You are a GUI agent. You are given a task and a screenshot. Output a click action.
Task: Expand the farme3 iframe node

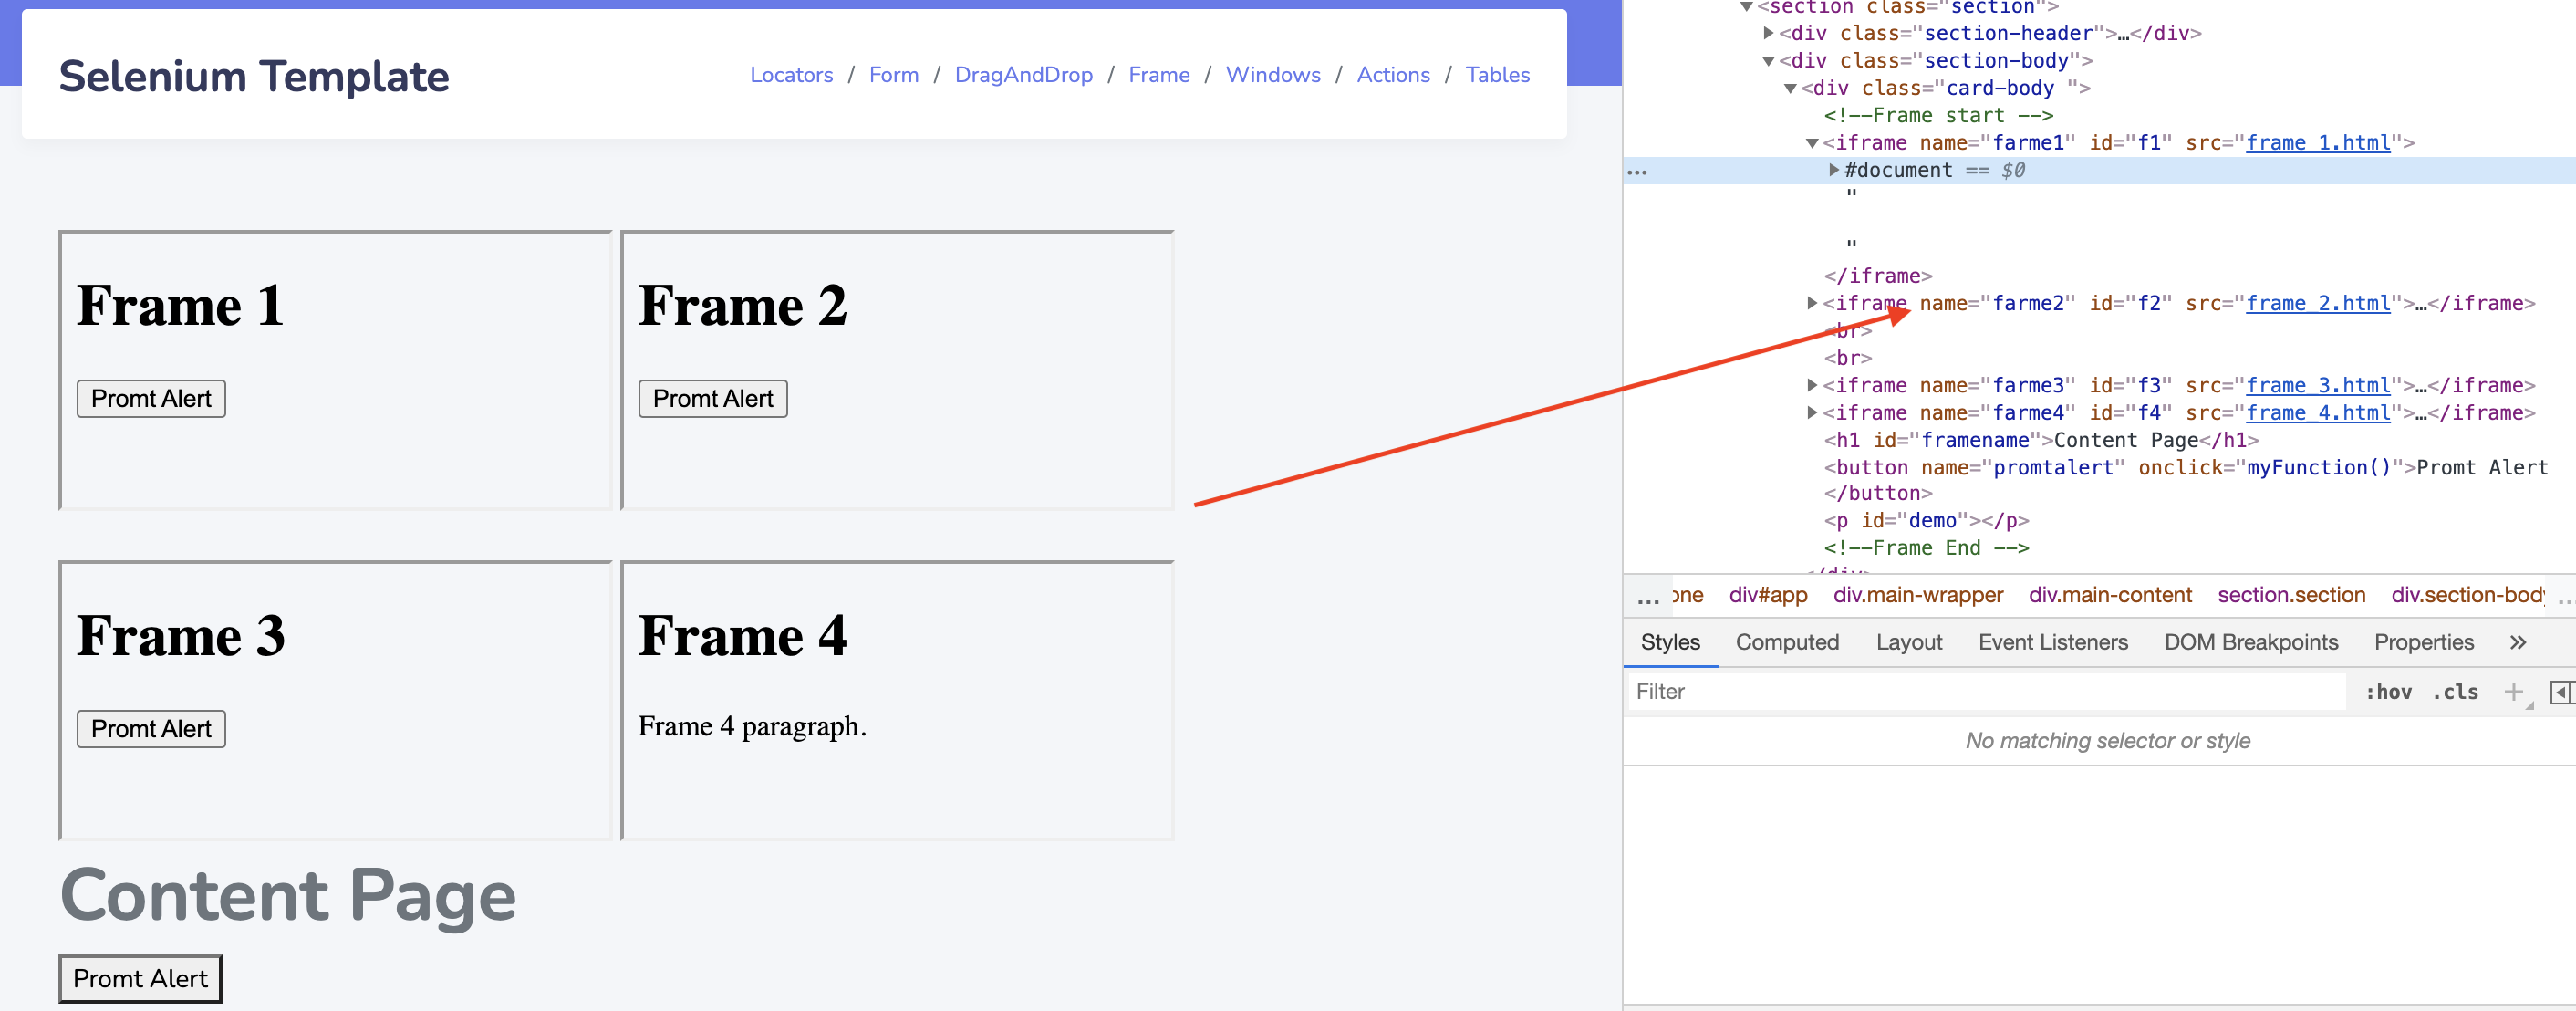tap(1812, 385)
